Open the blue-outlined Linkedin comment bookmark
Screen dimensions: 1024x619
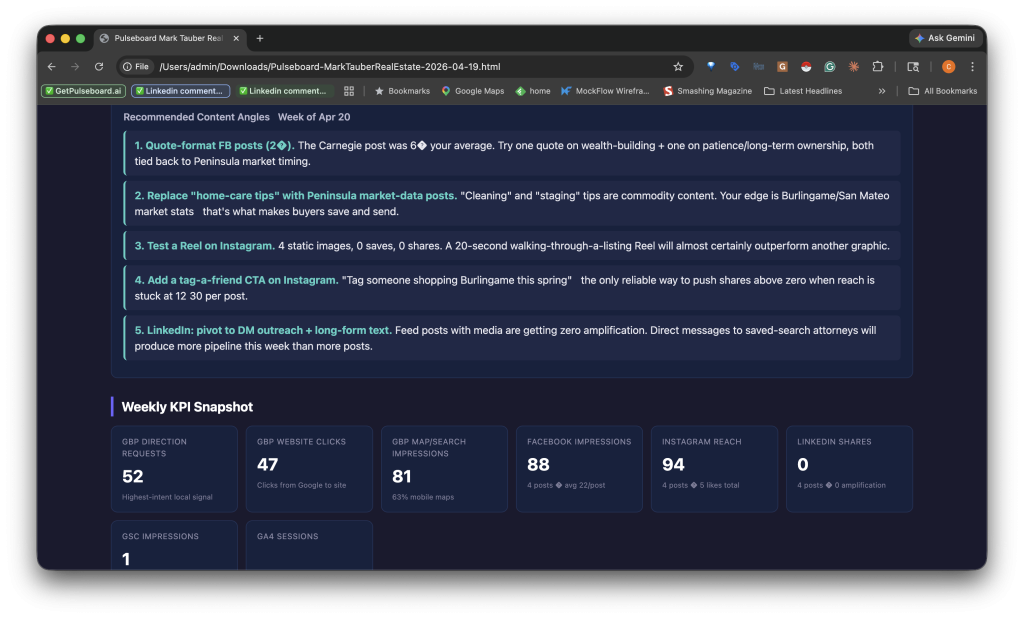180,91
